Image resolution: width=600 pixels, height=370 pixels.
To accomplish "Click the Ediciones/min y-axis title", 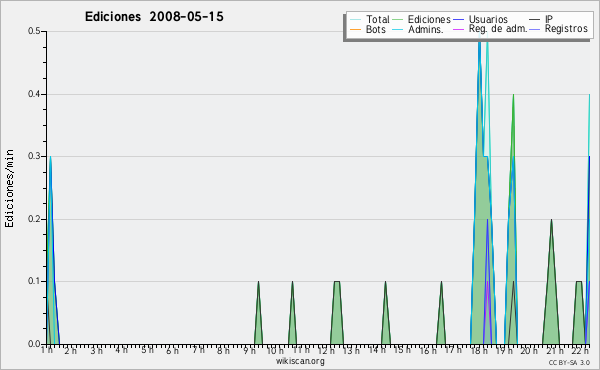I will 9,188.
